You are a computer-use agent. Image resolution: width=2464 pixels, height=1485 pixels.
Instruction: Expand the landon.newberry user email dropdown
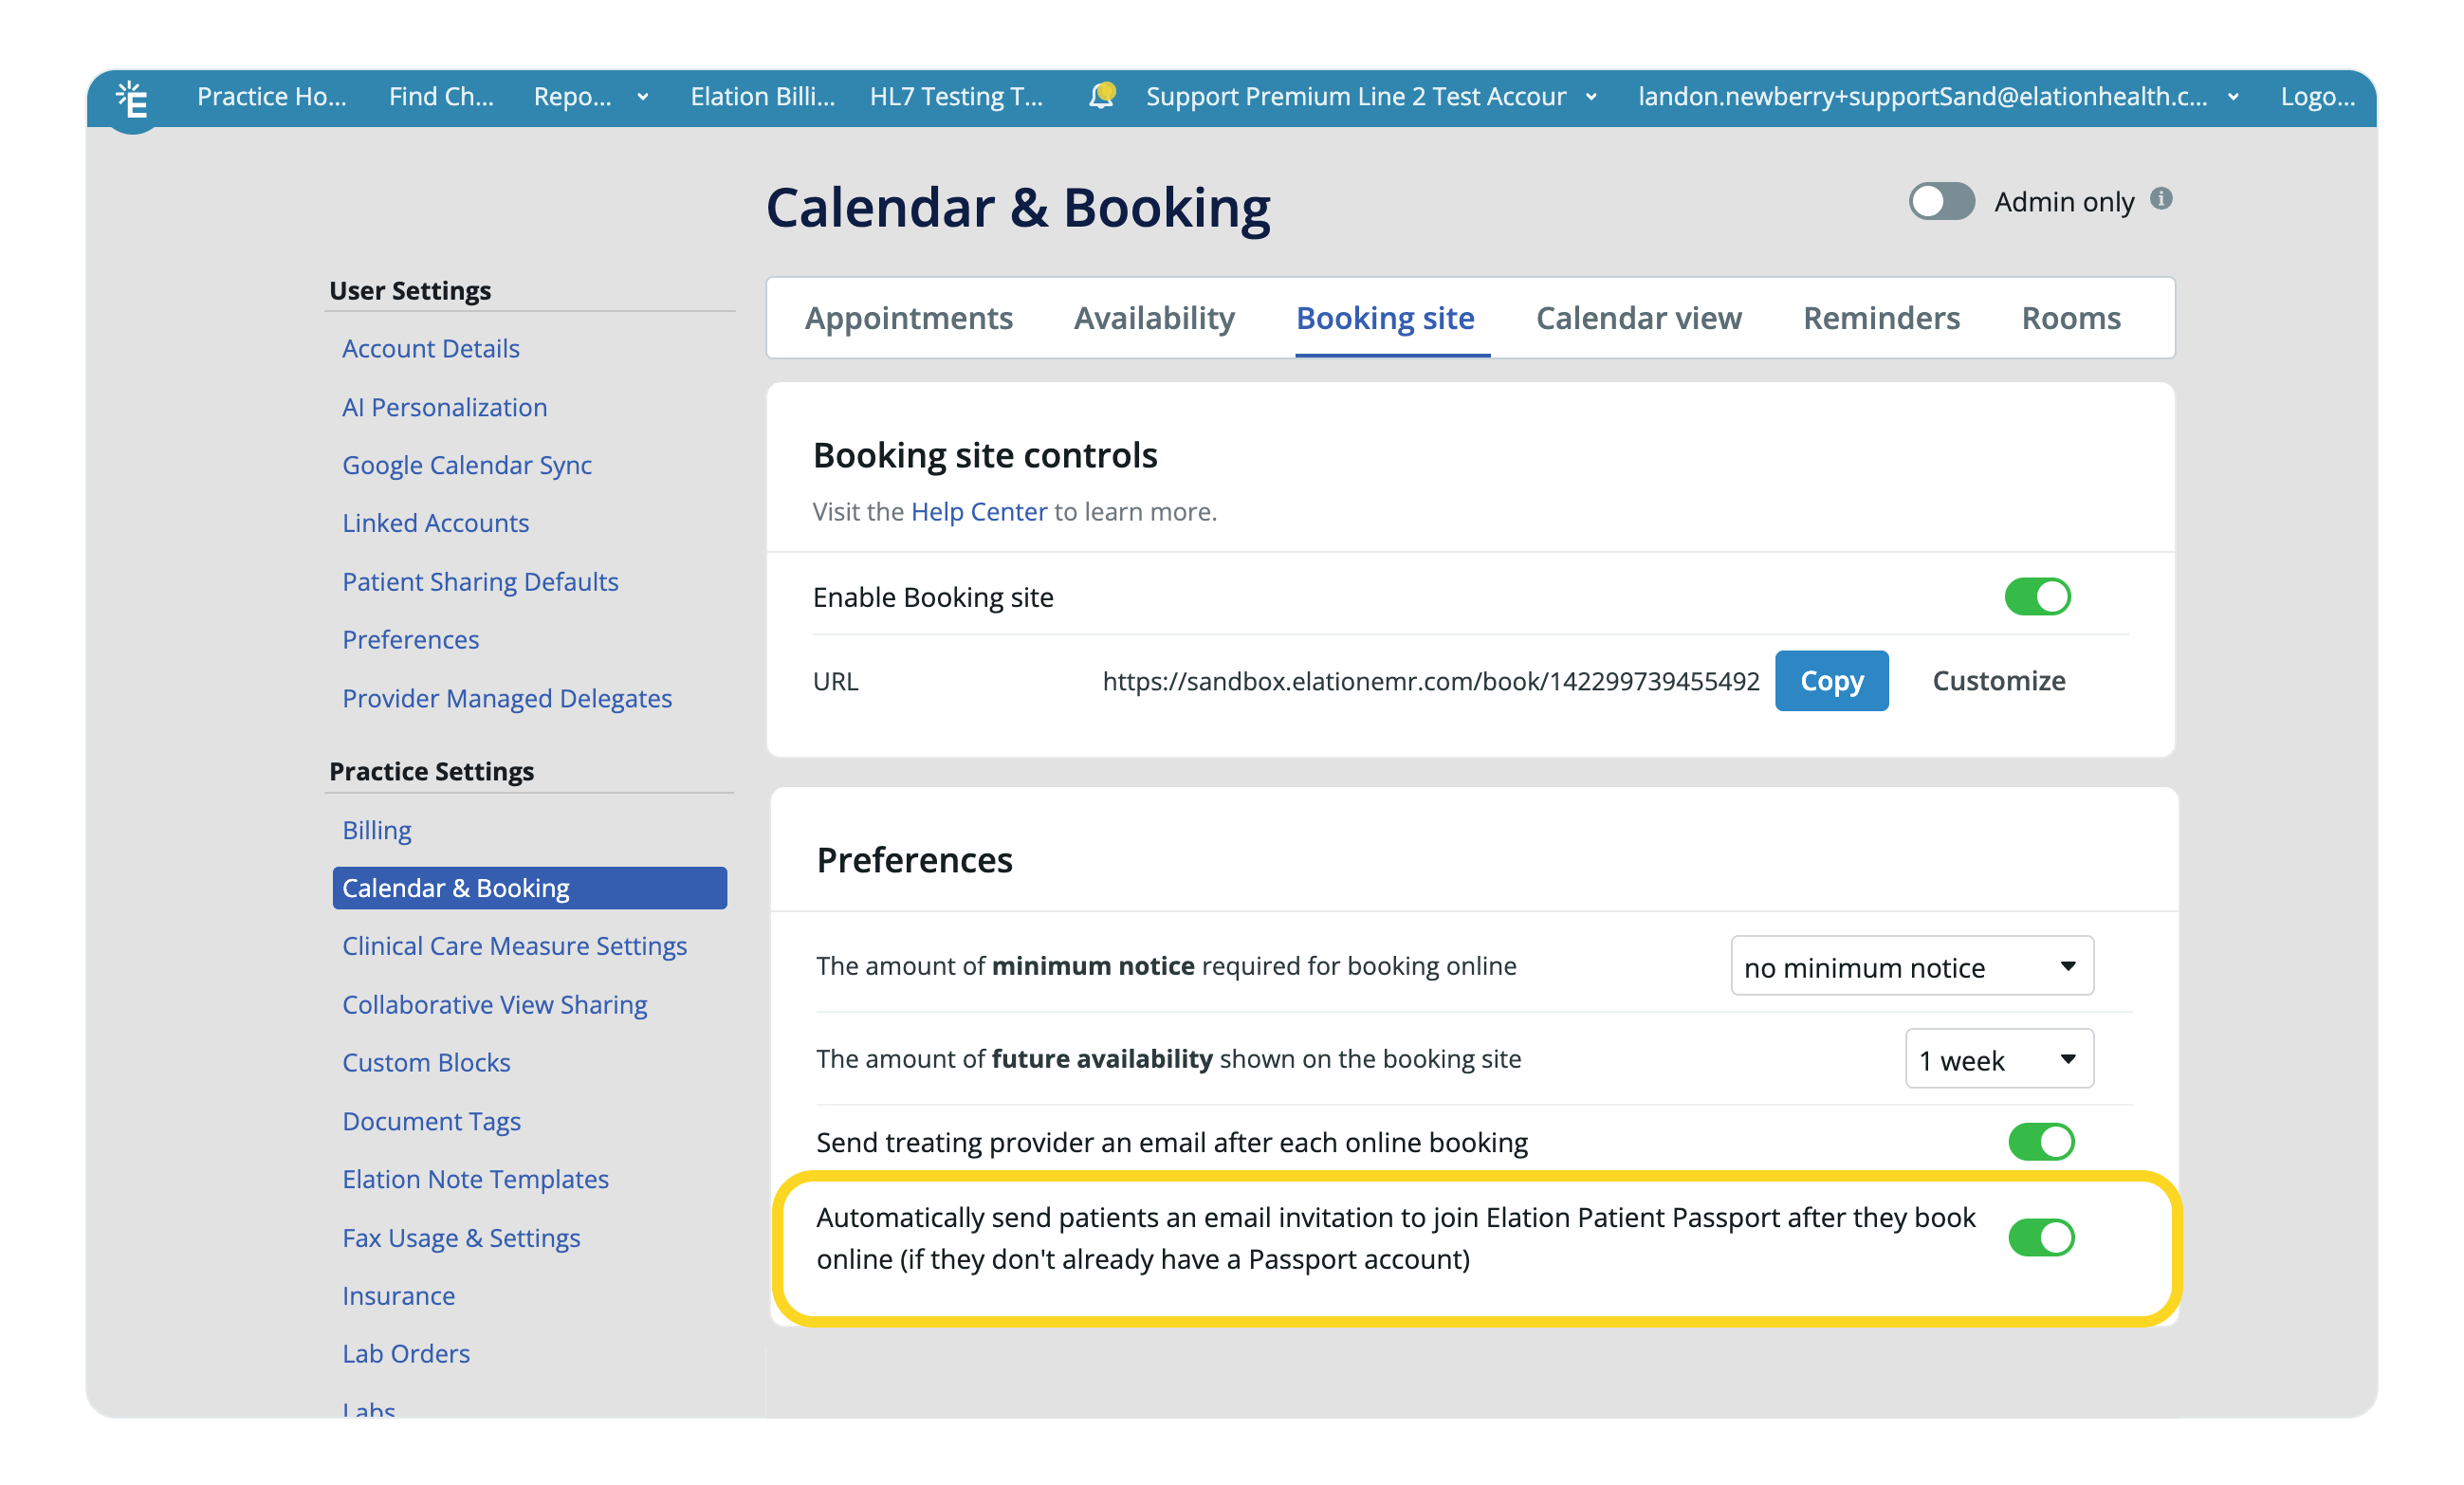2233,97
